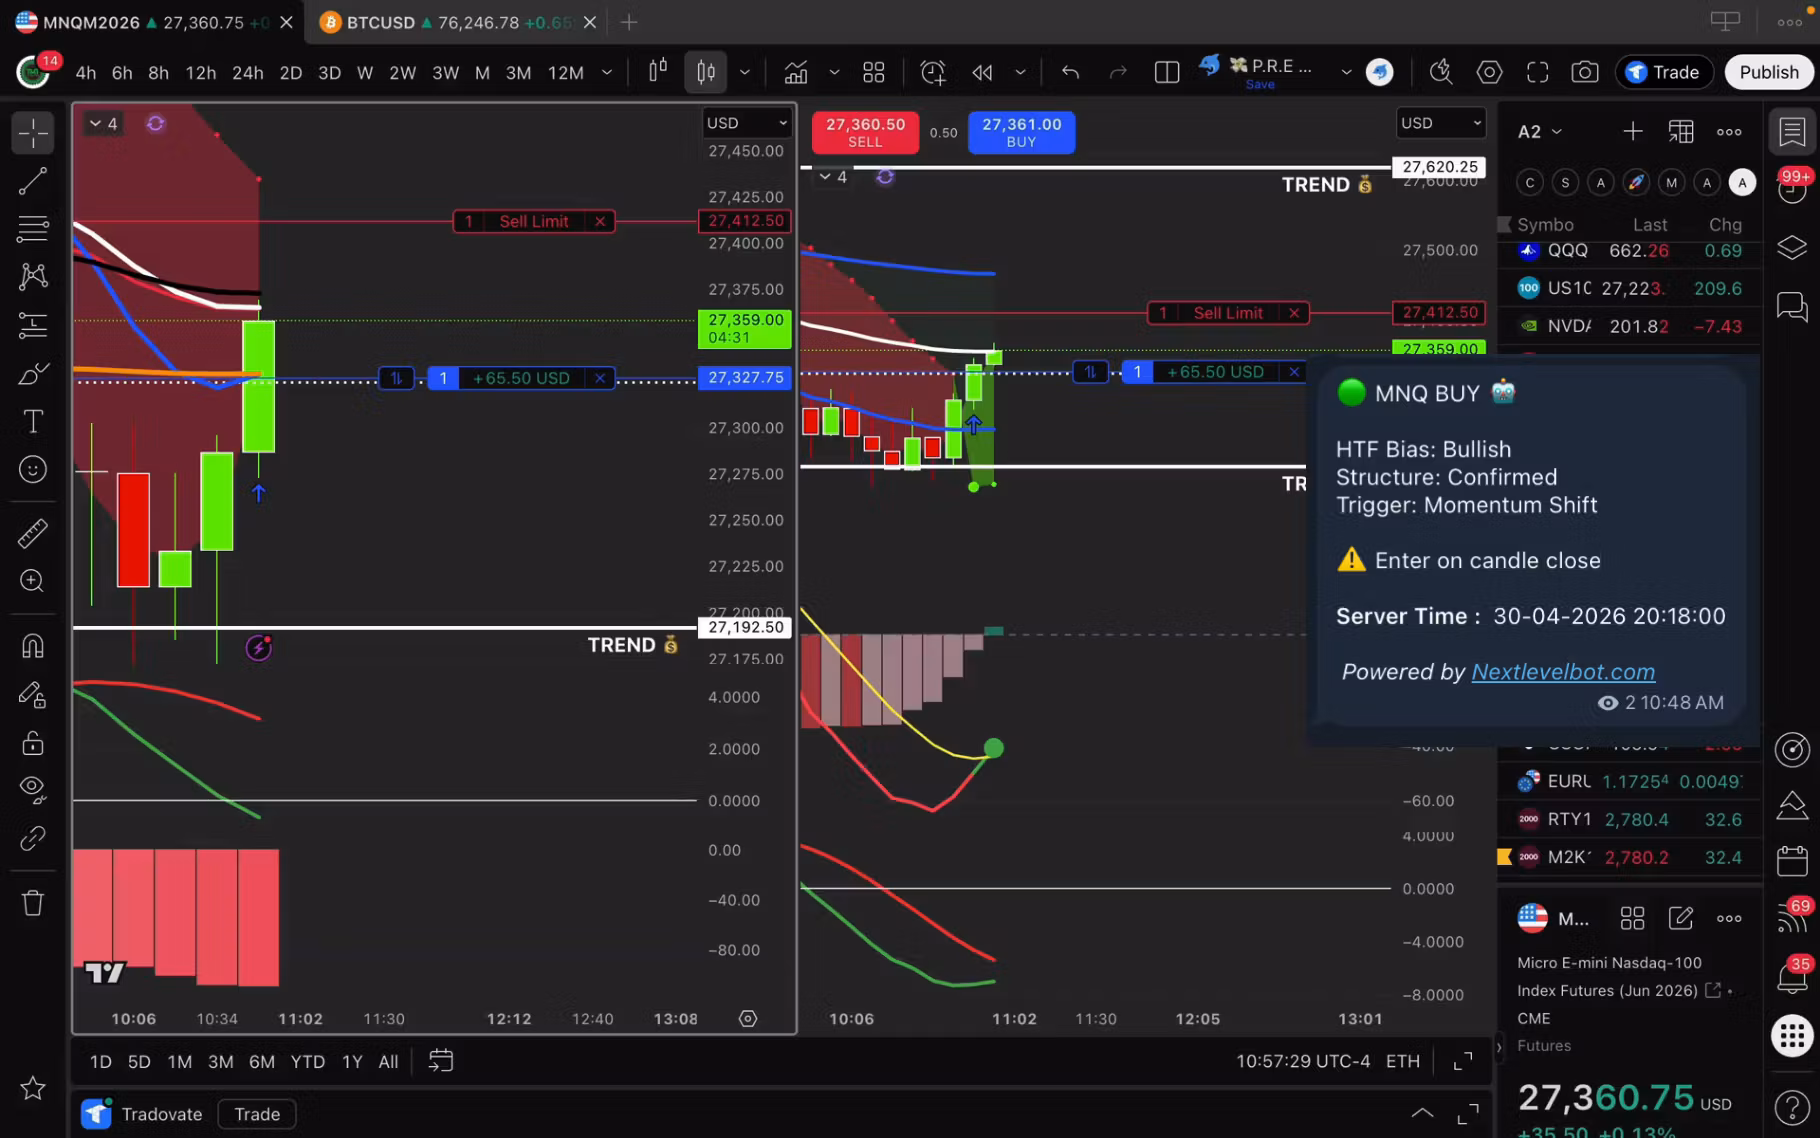The height and width of the screenshot is (1138, 1820).
Task: Add a symbol to the watchlist
Action: click(x=1633, y=131)
